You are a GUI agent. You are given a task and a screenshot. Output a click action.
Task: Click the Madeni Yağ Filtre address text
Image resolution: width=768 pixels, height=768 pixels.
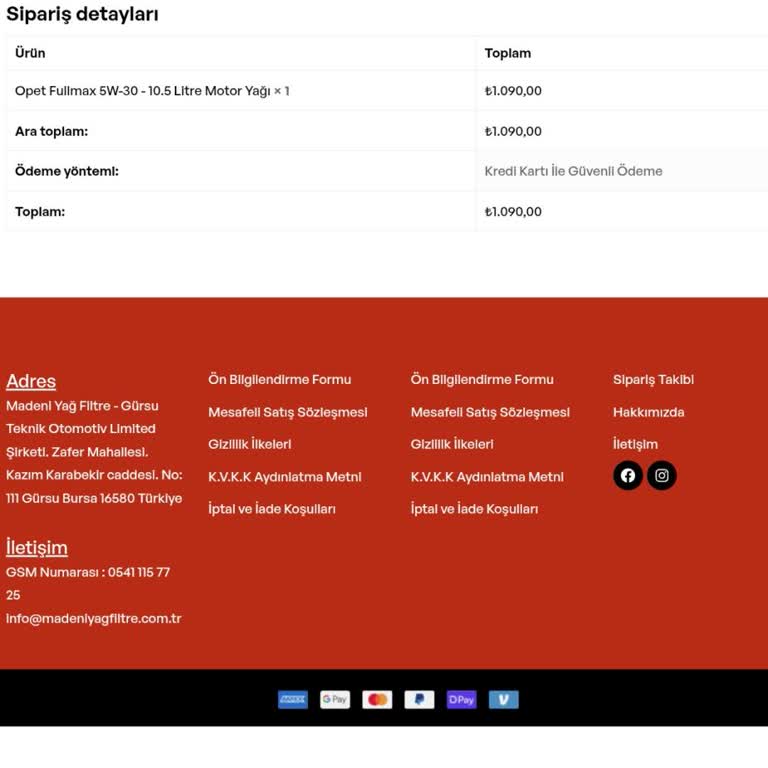pyautogui.click(x=94, y=452)
